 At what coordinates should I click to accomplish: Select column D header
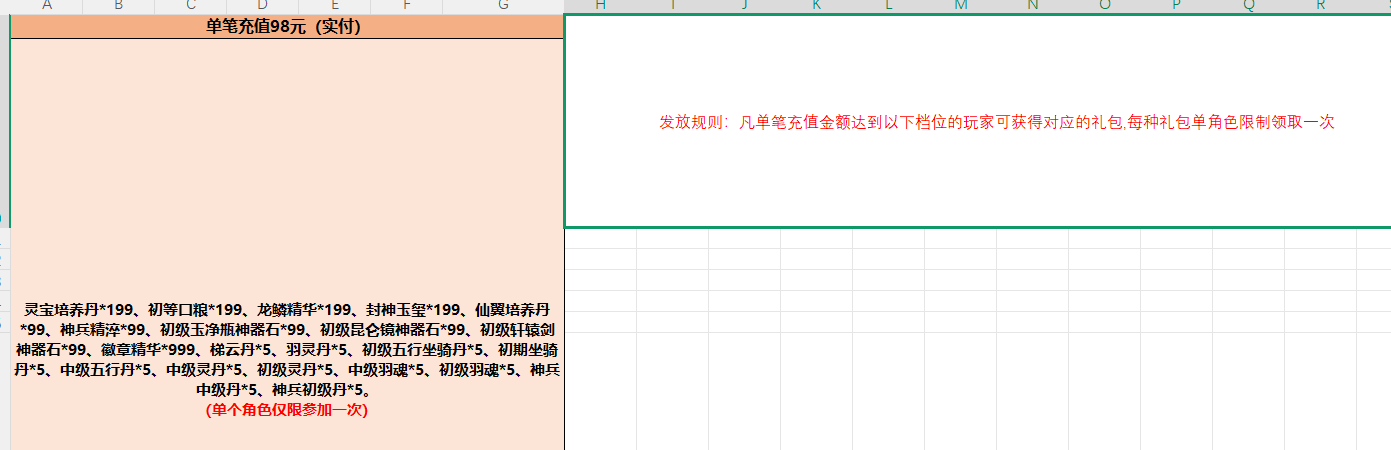click(263, 6)
